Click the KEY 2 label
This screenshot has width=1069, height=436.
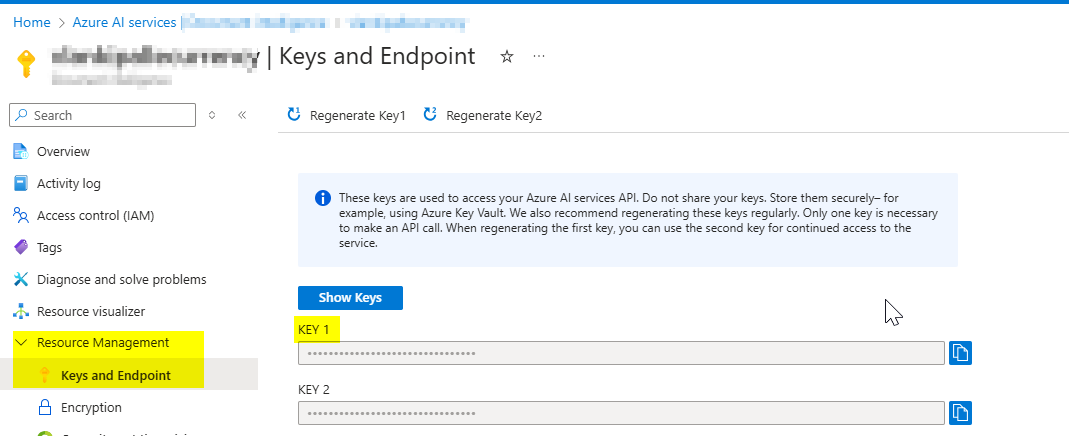click(x=314, y=390)
